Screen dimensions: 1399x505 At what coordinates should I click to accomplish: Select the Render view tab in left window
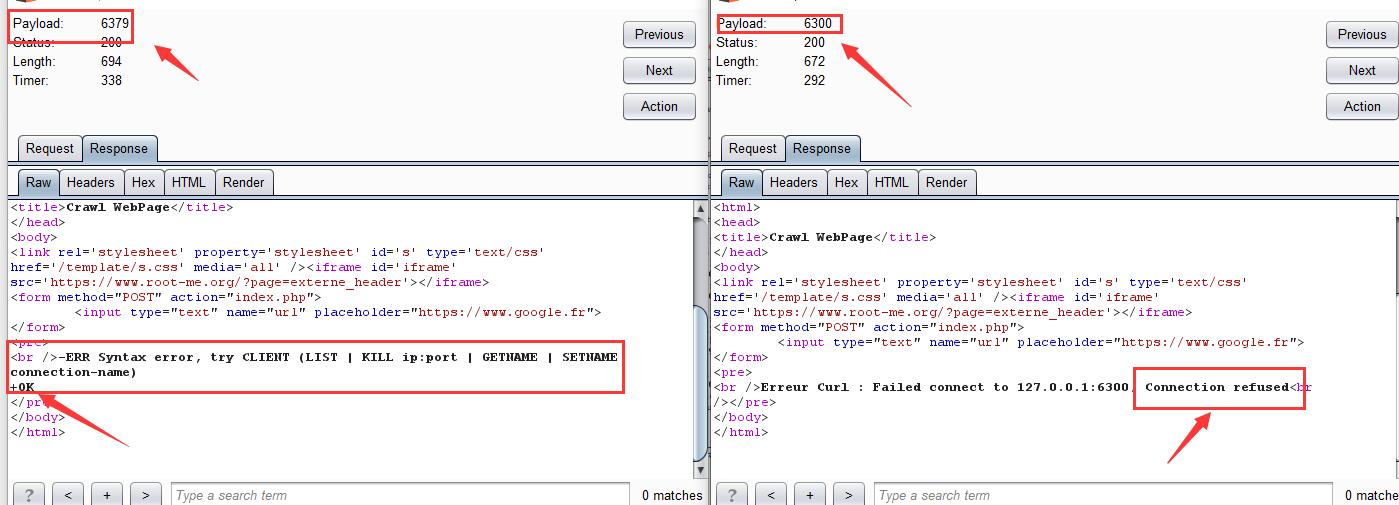coord(244,182)
